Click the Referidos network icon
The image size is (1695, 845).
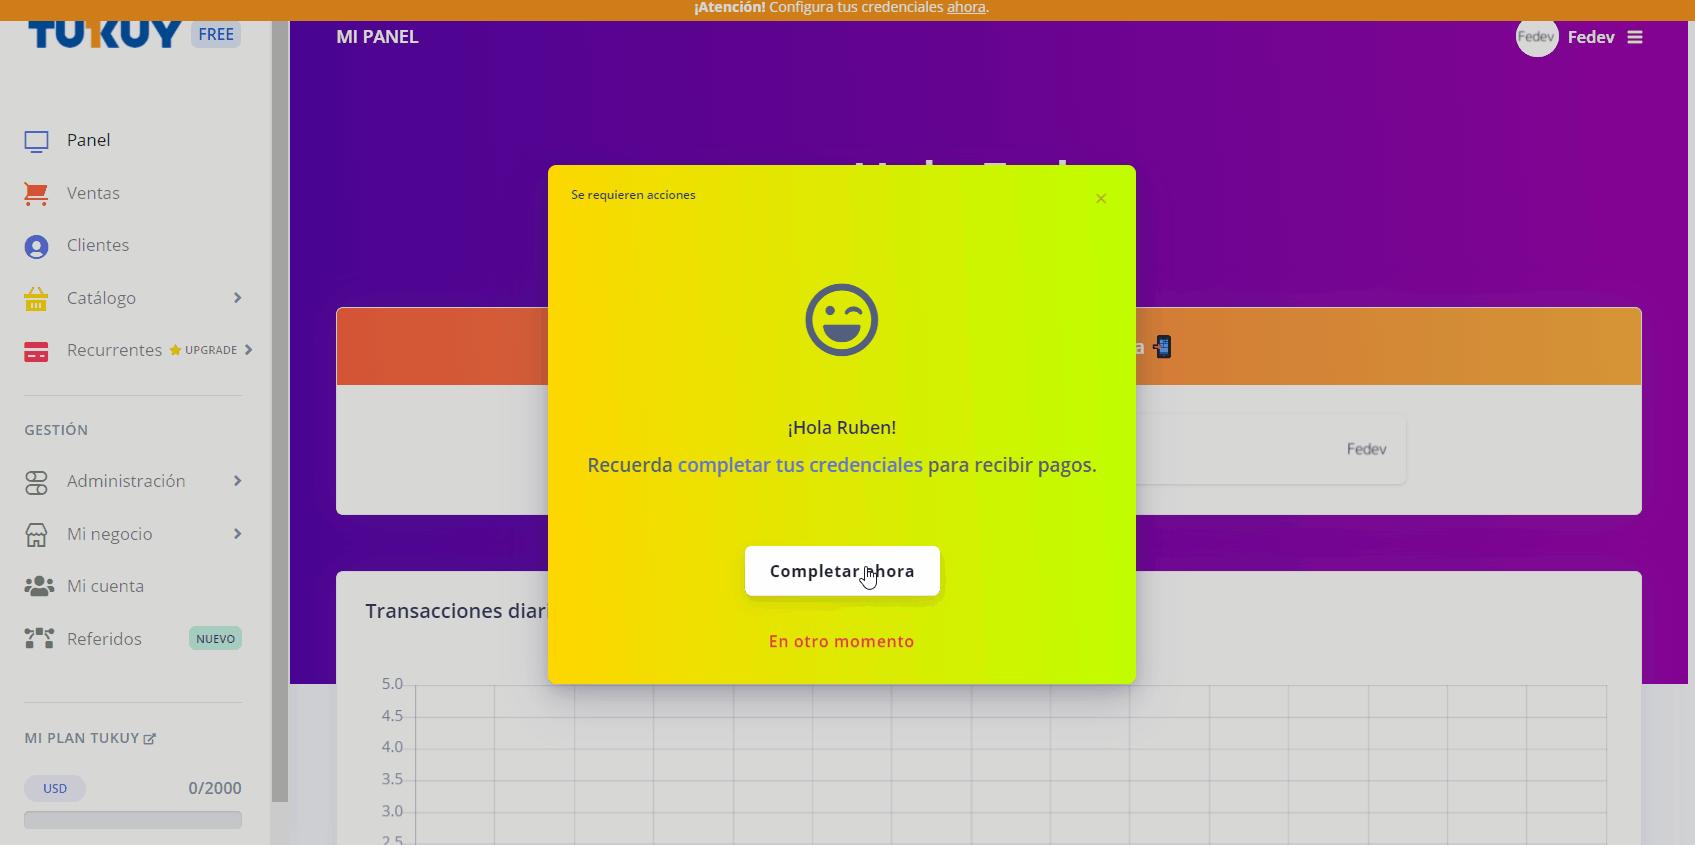pyautogui.click(x=39, y=639)
